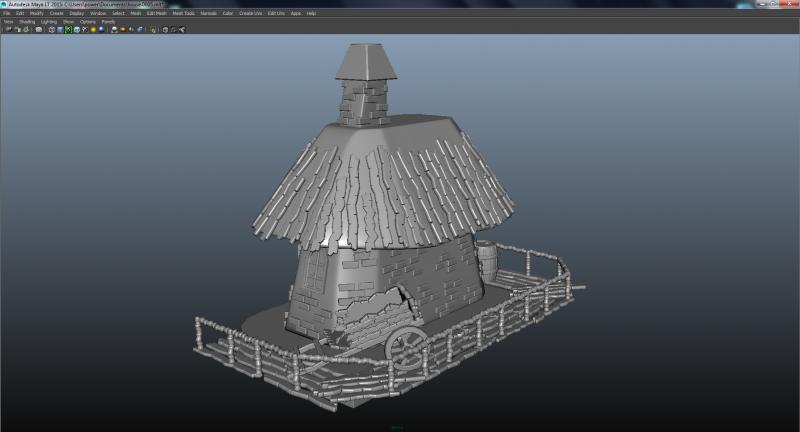This screenshot has width=800, height=432.
Task: Open the viewport Panels menu
Action: click(x=108, y=22)
